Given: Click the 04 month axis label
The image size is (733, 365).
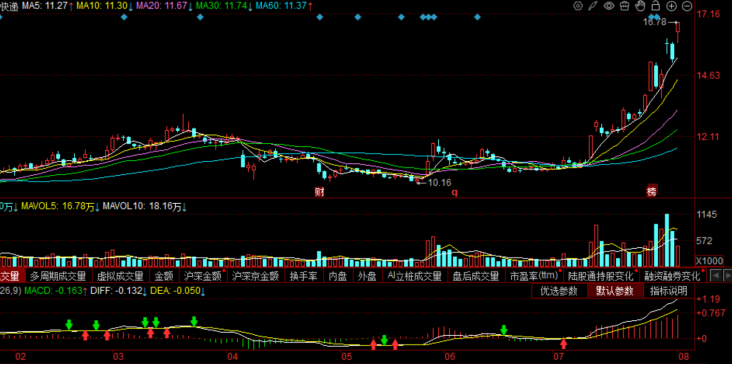Looking at the screenshot, I should [232, 357].
